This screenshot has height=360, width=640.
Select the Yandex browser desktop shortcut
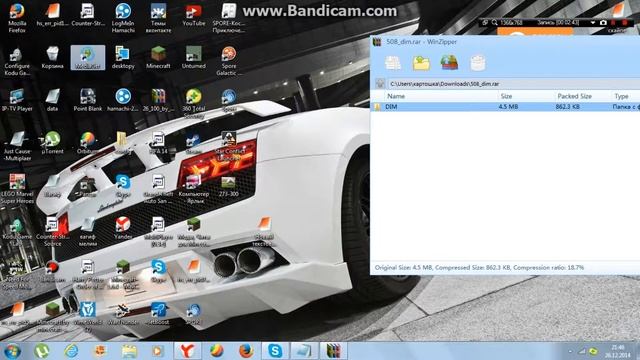point(123,229)
